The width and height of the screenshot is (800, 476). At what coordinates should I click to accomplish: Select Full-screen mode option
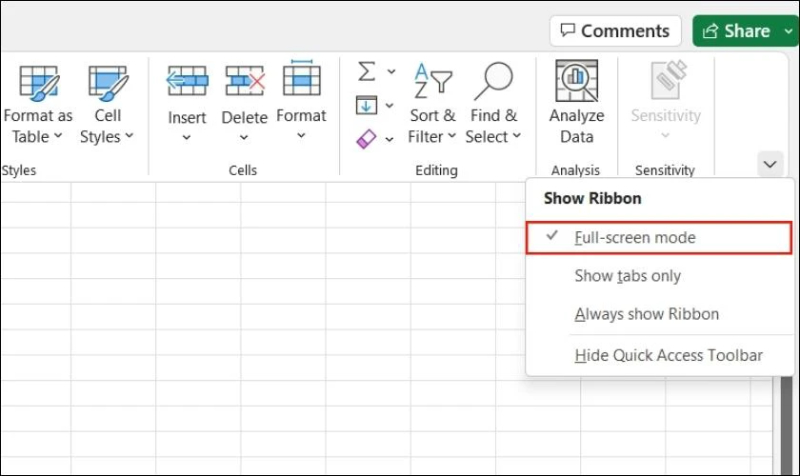point(635,238)
